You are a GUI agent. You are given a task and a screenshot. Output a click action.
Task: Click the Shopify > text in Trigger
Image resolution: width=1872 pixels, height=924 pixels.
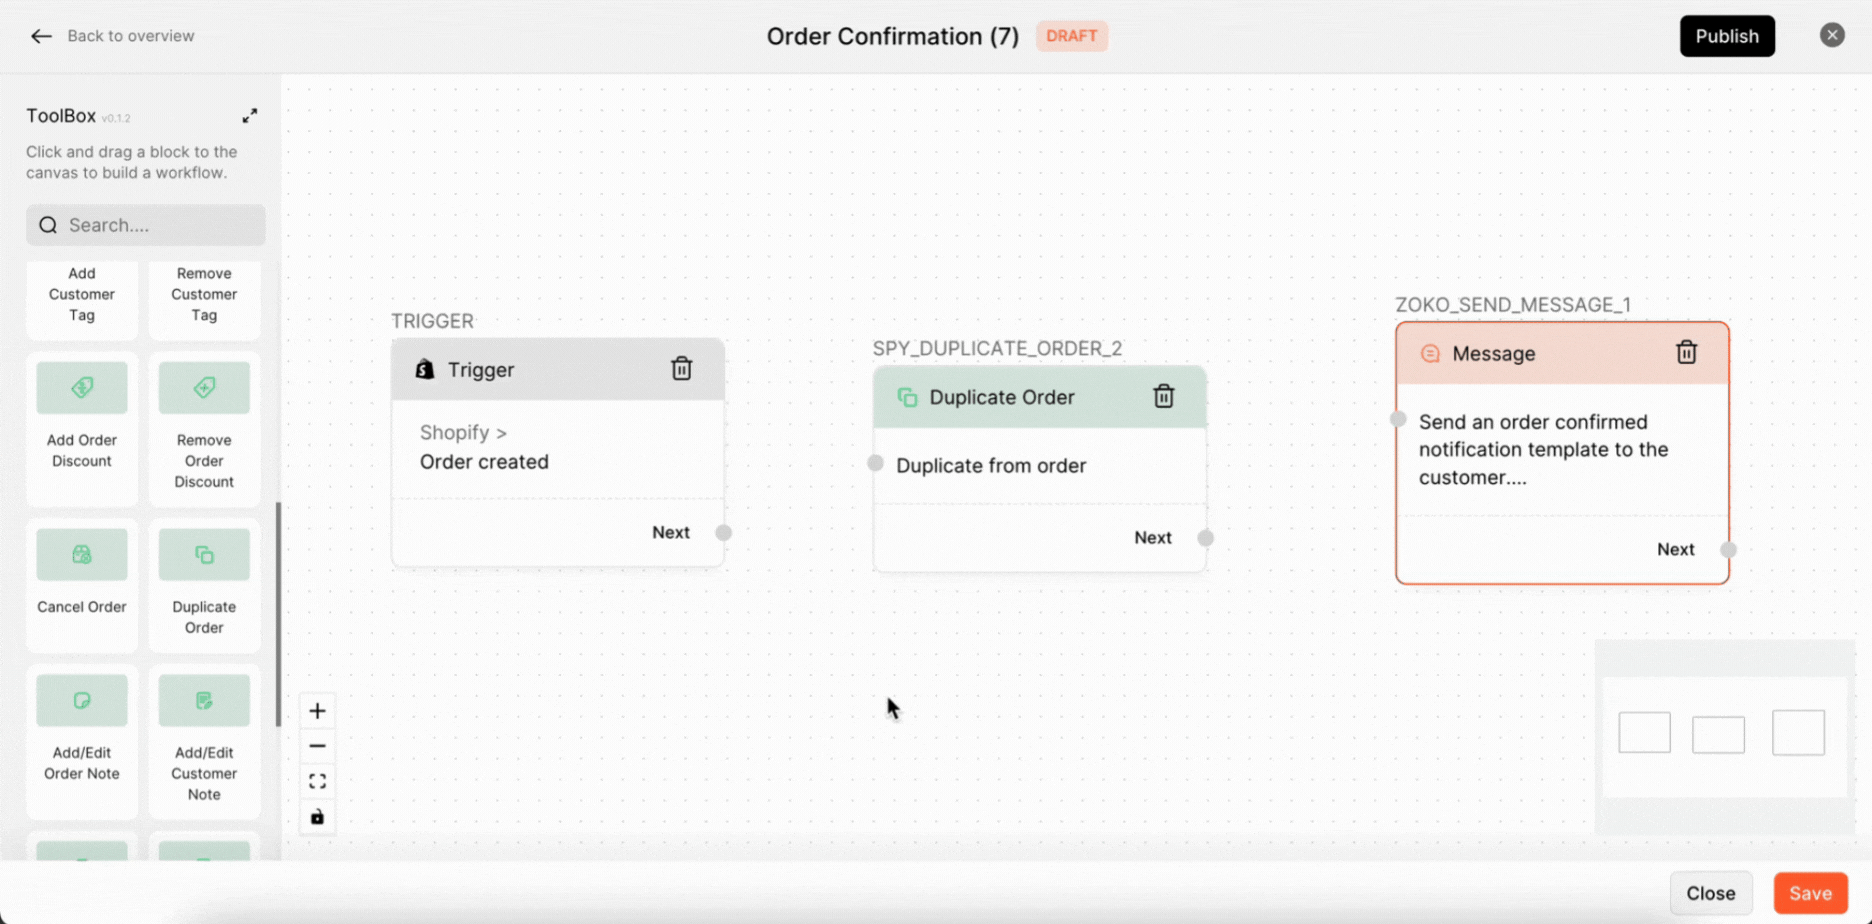click(x=463, y=433)
